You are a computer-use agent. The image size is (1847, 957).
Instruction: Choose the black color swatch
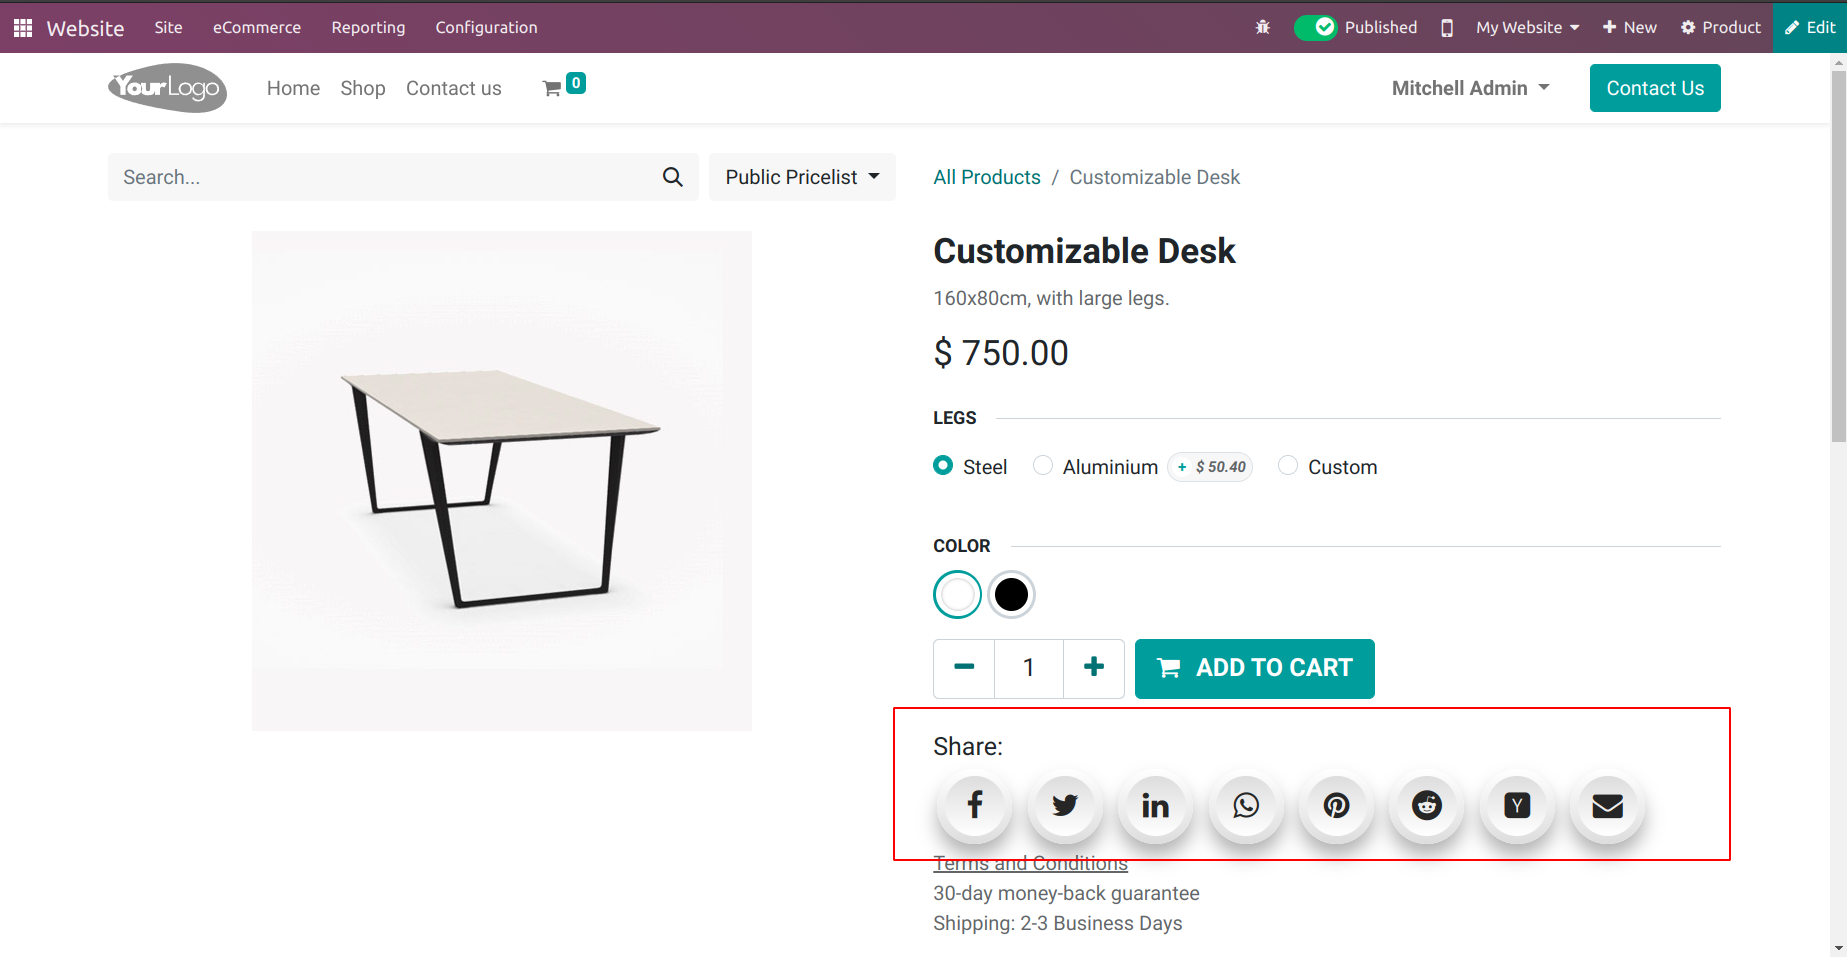click(x=1011, y=595)
